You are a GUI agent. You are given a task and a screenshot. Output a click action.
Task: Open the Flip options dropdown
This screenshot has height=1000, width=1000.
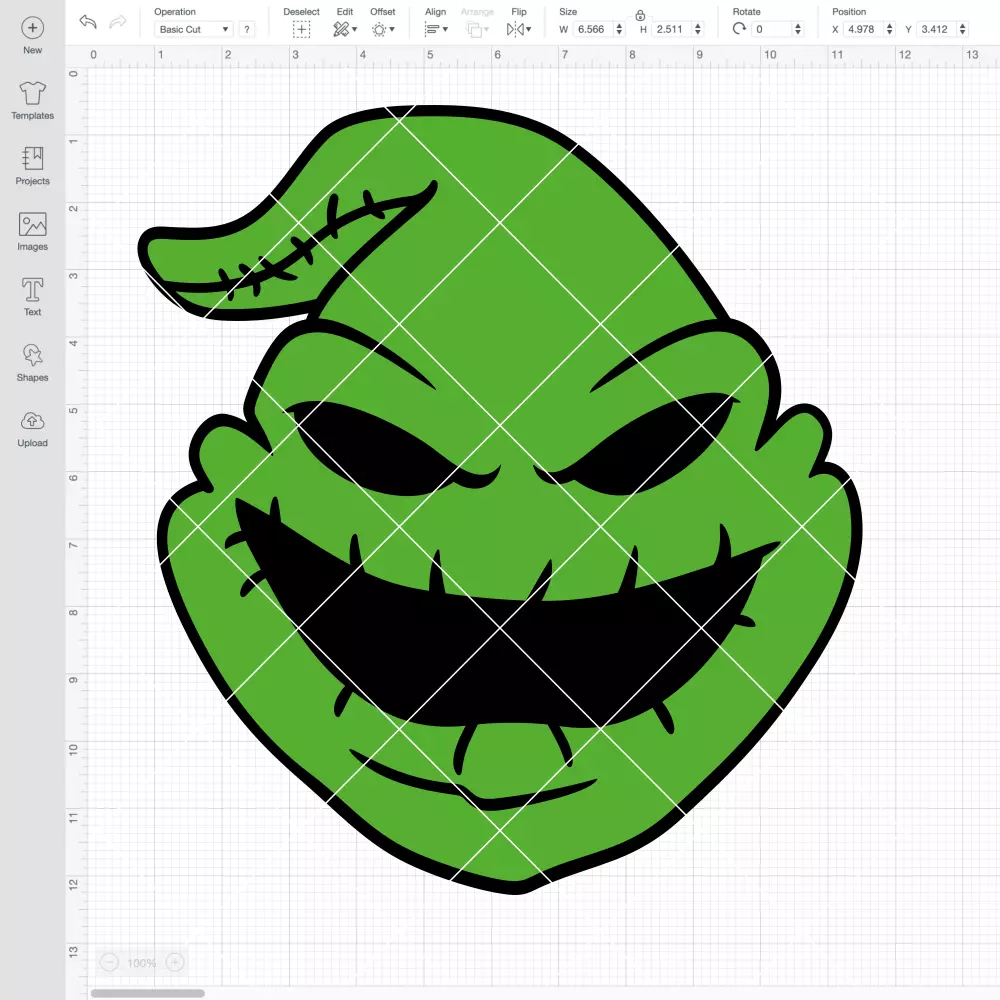tap(518, 29)
